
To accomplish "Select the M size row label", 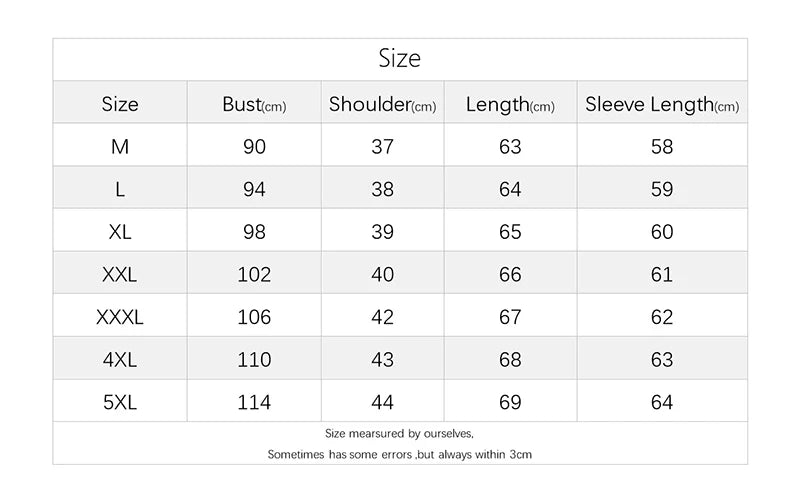I will 120,146.
